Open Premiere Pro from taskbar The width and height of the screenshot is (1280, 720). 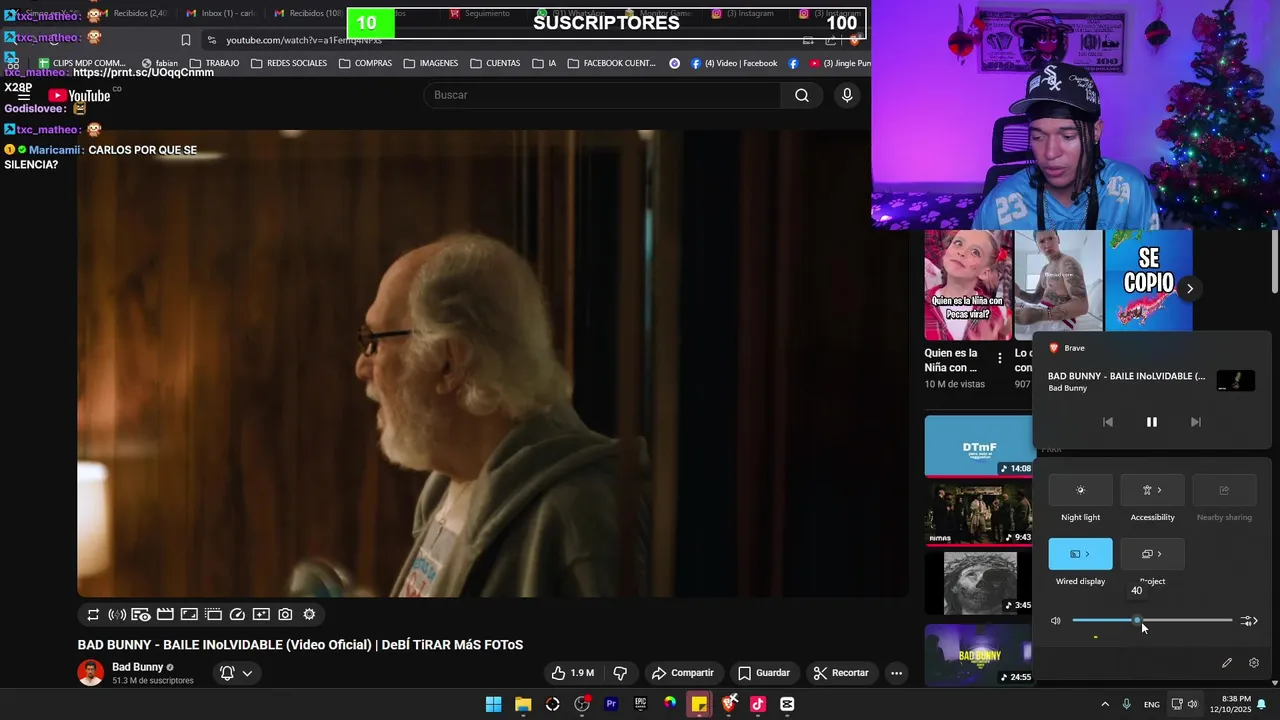click(x=611, y=704)
